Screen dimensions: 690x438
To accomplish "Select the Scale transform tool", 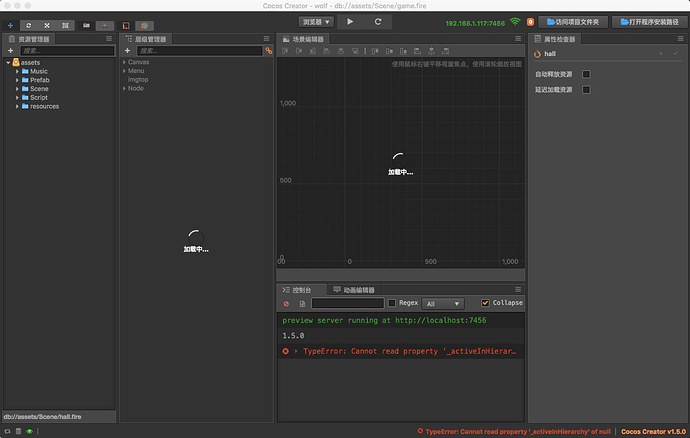I will (47, 26).
